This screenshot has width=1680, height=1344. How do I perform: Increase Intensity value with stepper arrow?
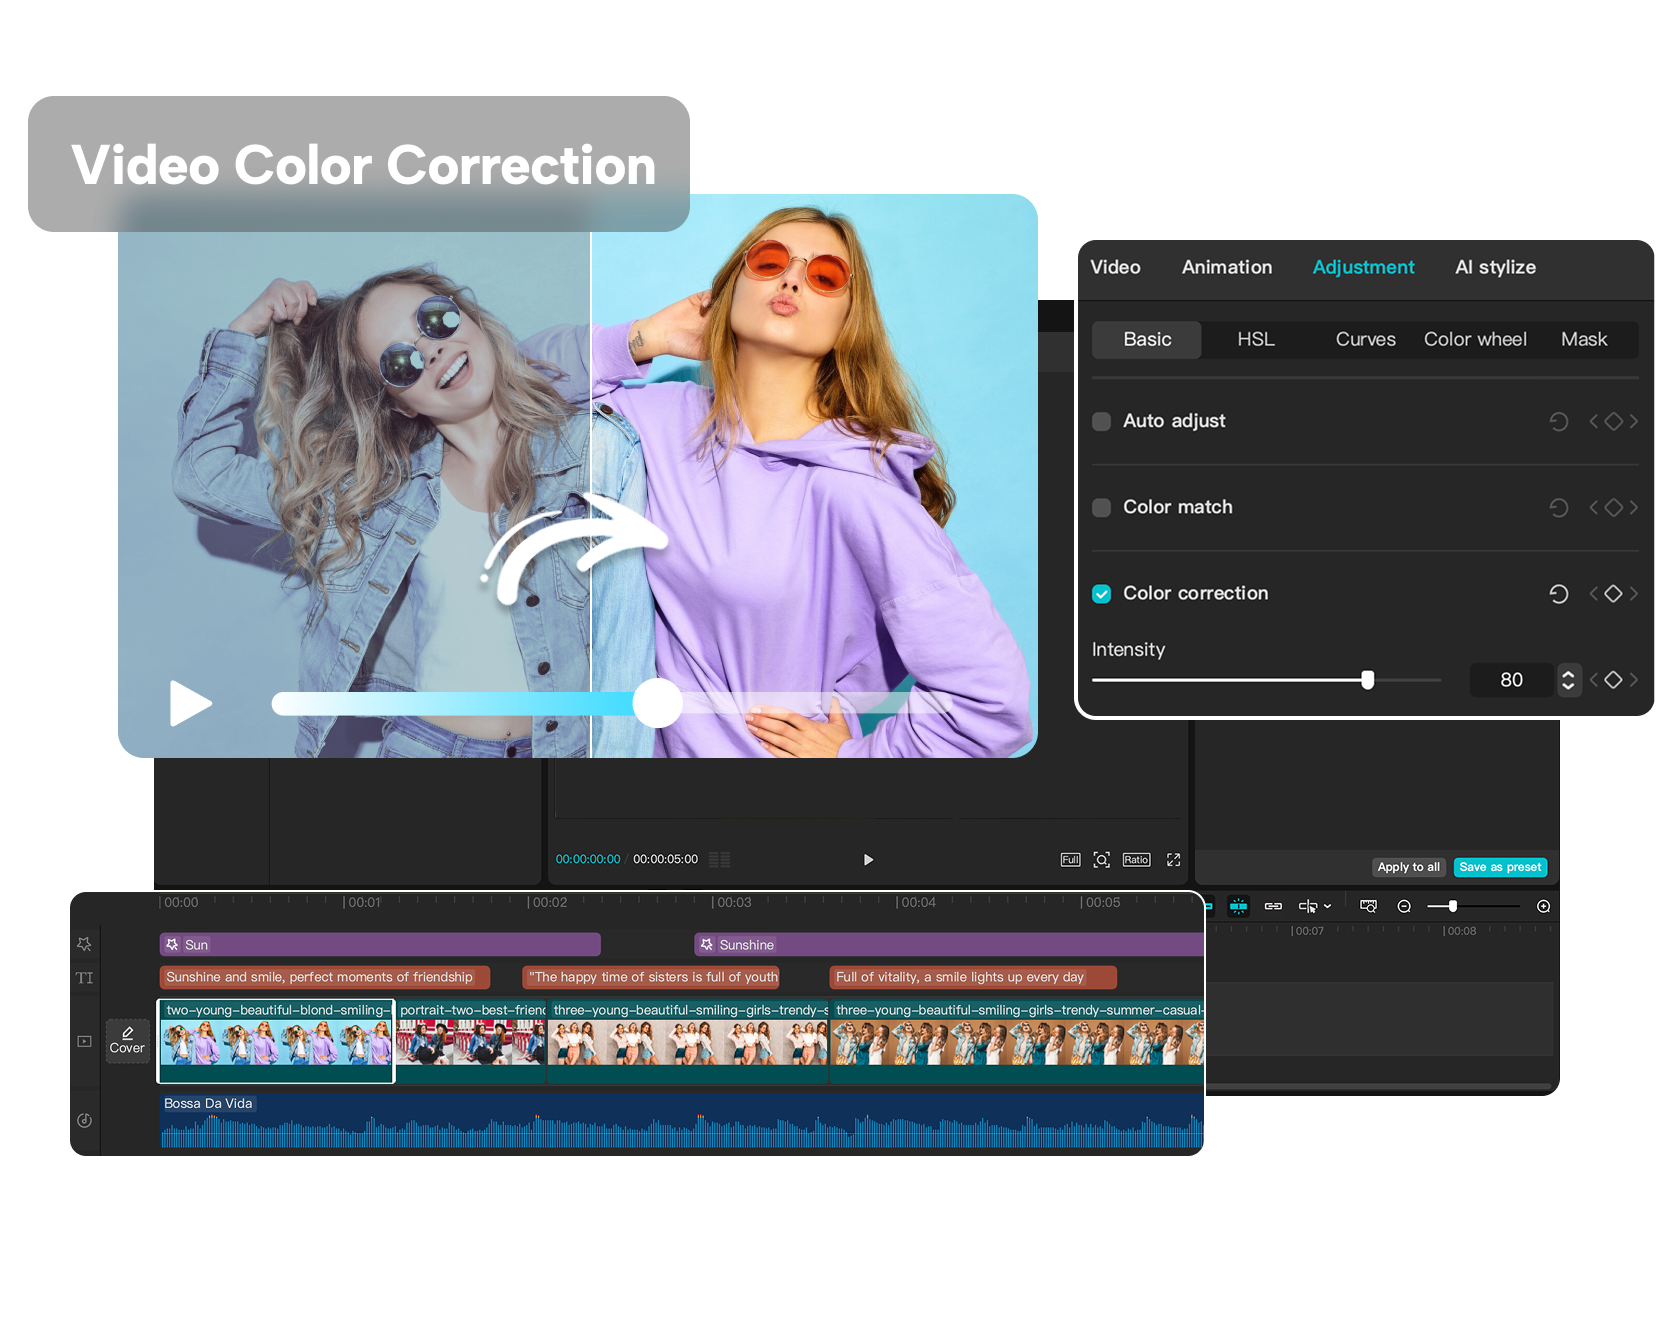coord(1569,674)
